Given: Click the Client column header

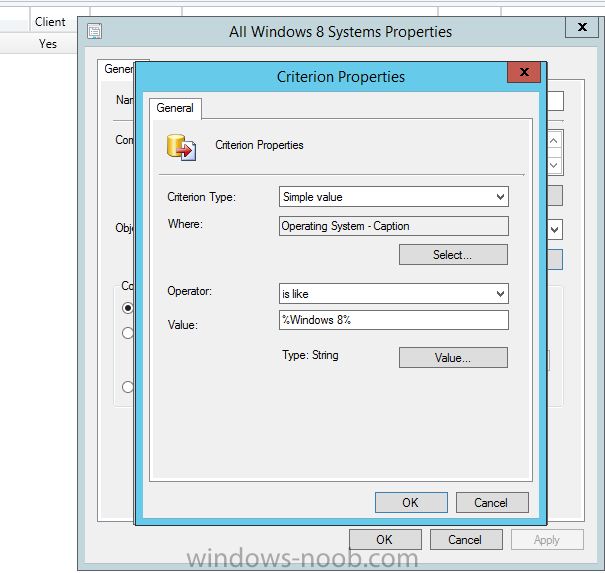Looking at the screenshot, I should (50, 22).
